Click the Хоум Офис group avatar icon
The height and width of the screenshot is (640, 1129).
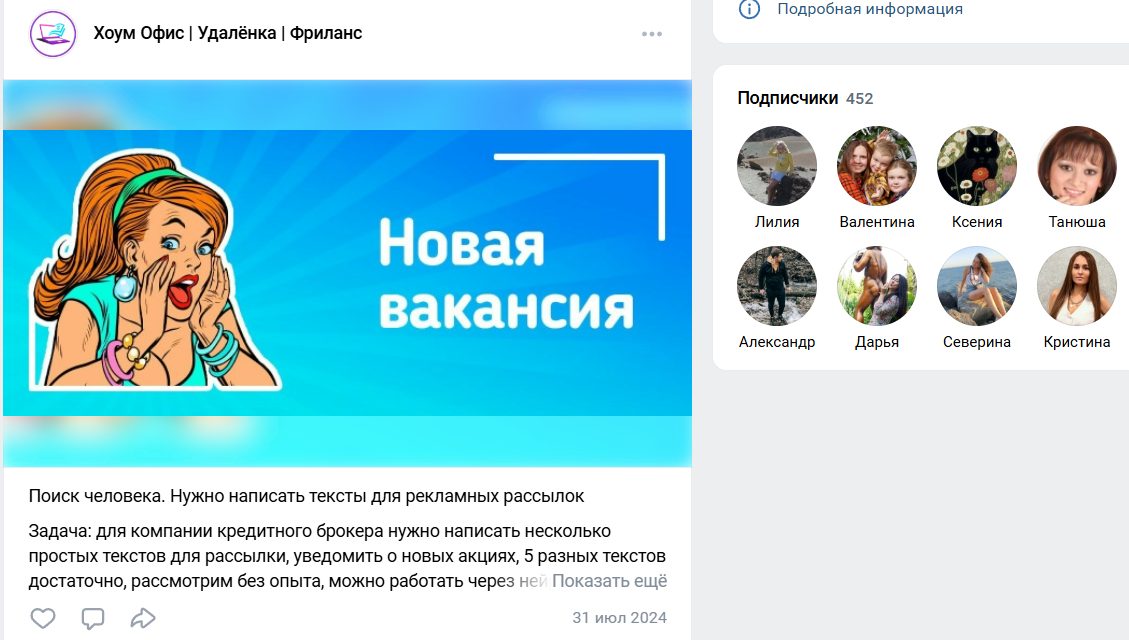point(53,34)
